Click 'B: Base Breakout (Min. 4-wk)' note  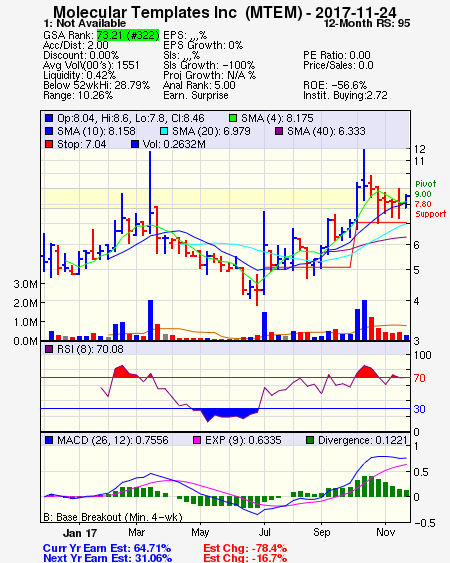tap(113, 517)
